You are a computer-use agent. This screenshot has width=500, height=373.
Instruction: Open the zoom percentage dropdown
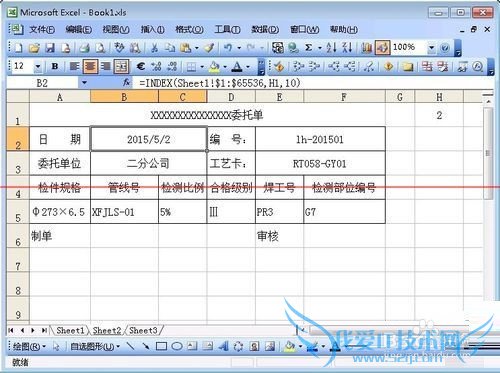pyautogui.click(x=431, y=48)
